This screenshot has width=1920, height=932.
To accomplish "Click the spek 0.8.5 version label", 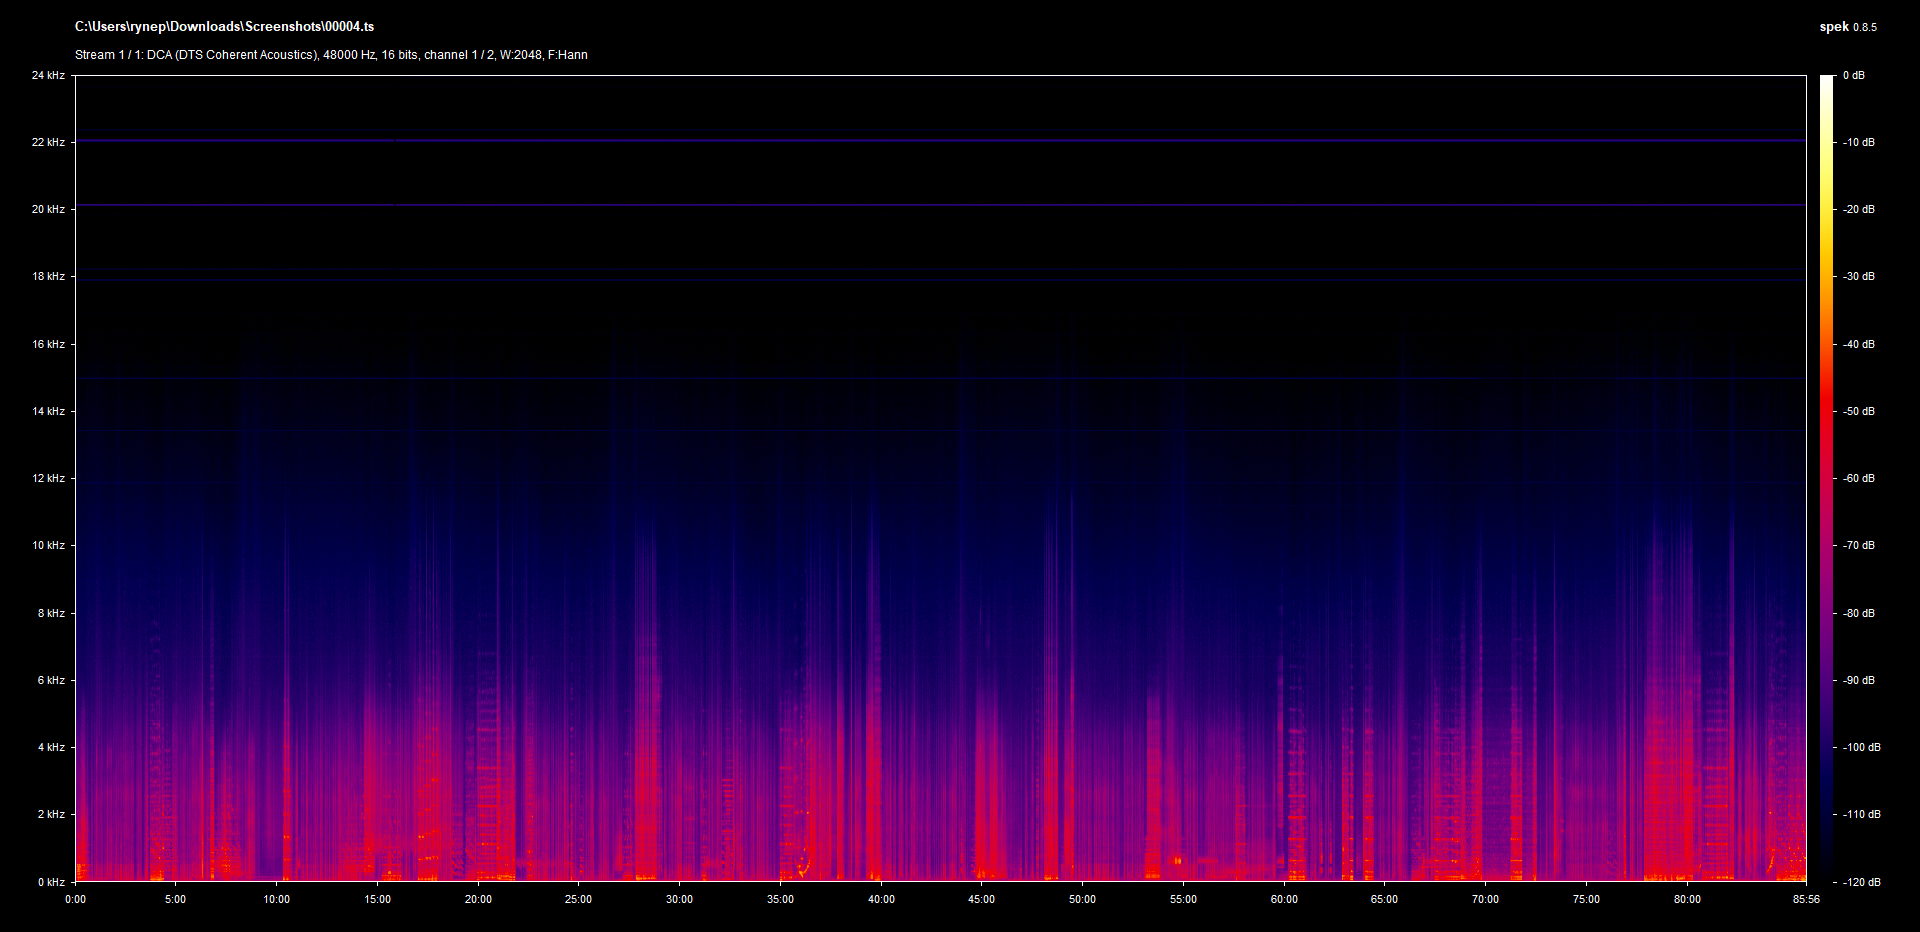I will [x=1847, y=27].
